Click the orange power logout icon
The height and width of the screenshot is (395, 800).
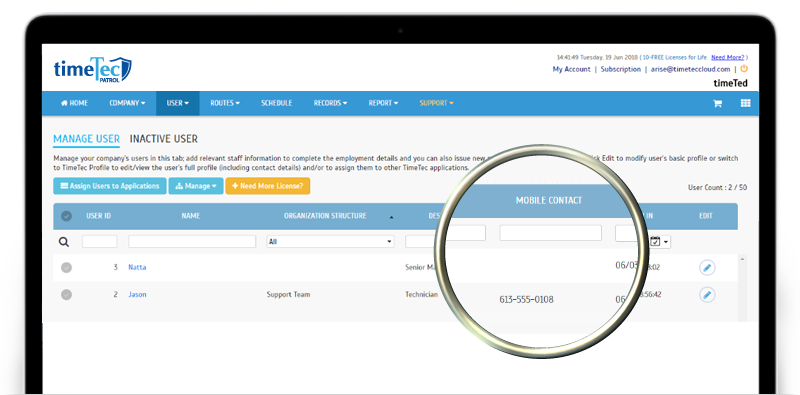pos(744,68)
